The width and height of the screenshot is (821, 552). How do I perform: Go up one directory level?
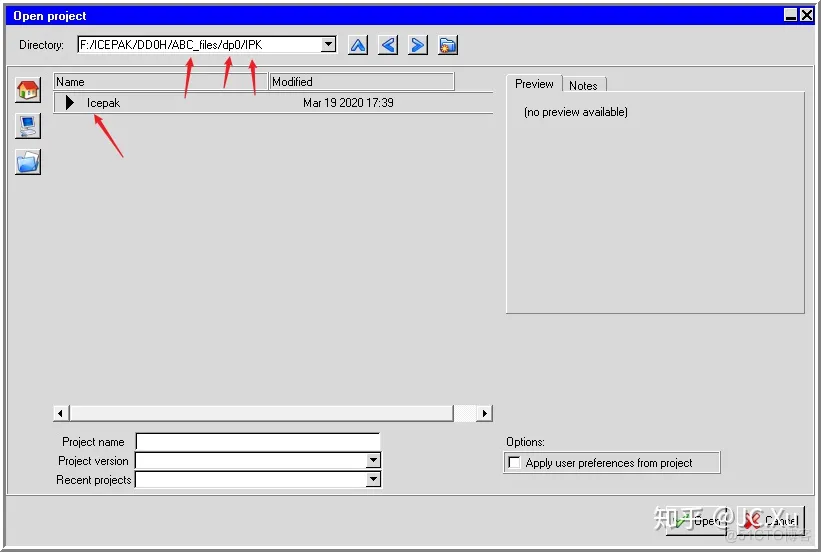tap(358, 45)
